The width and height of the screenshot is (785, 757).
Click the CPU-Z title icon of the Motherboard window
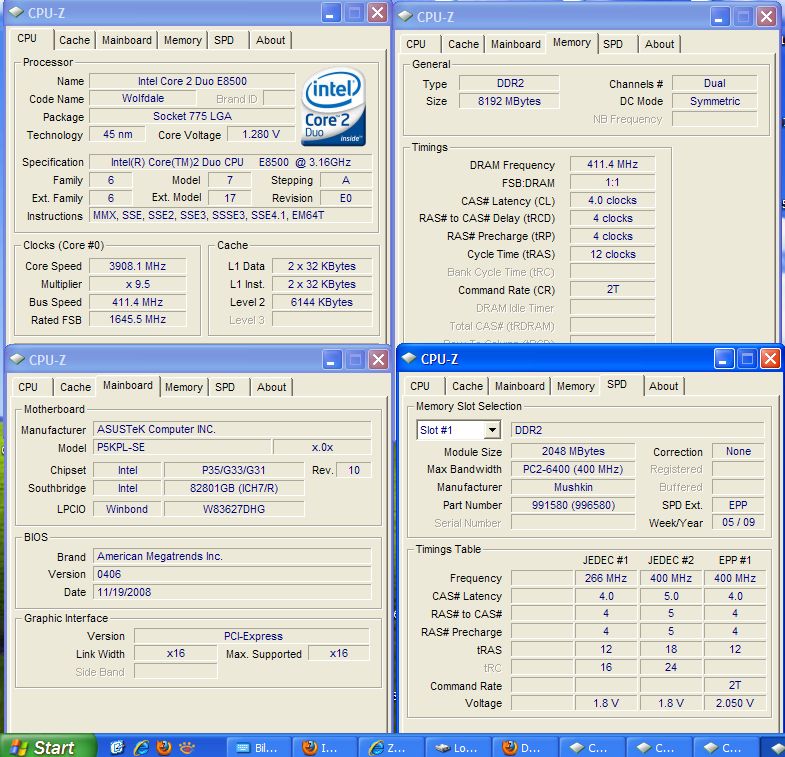click(x=17, y=359)
